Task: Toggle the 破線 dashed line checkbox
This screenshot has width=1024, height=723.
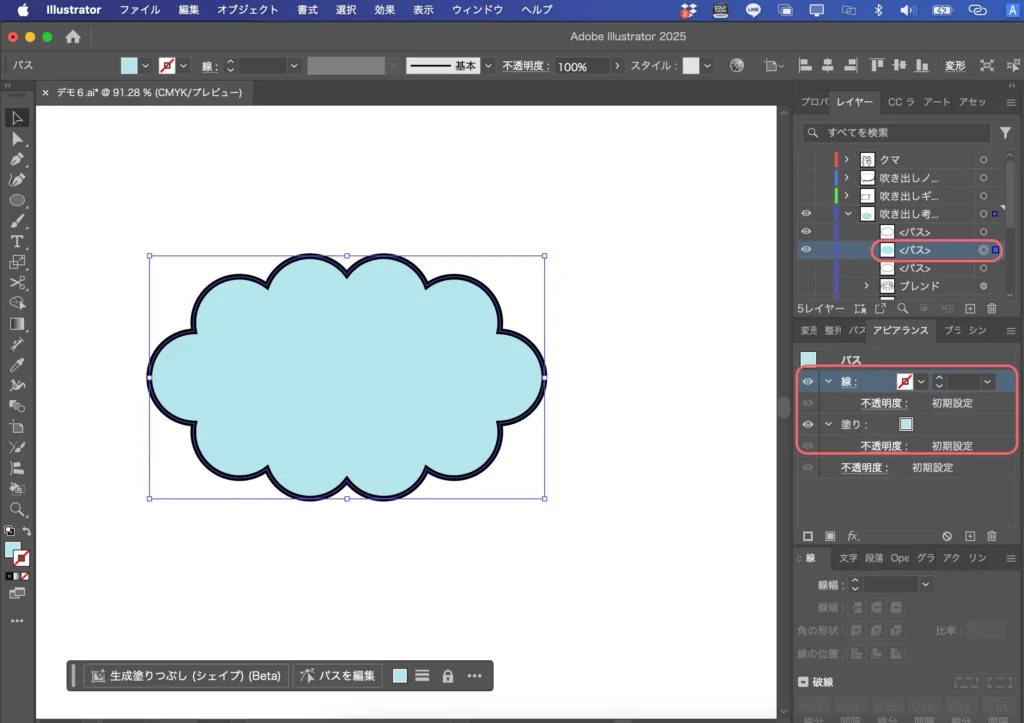Action: point(804,682)
